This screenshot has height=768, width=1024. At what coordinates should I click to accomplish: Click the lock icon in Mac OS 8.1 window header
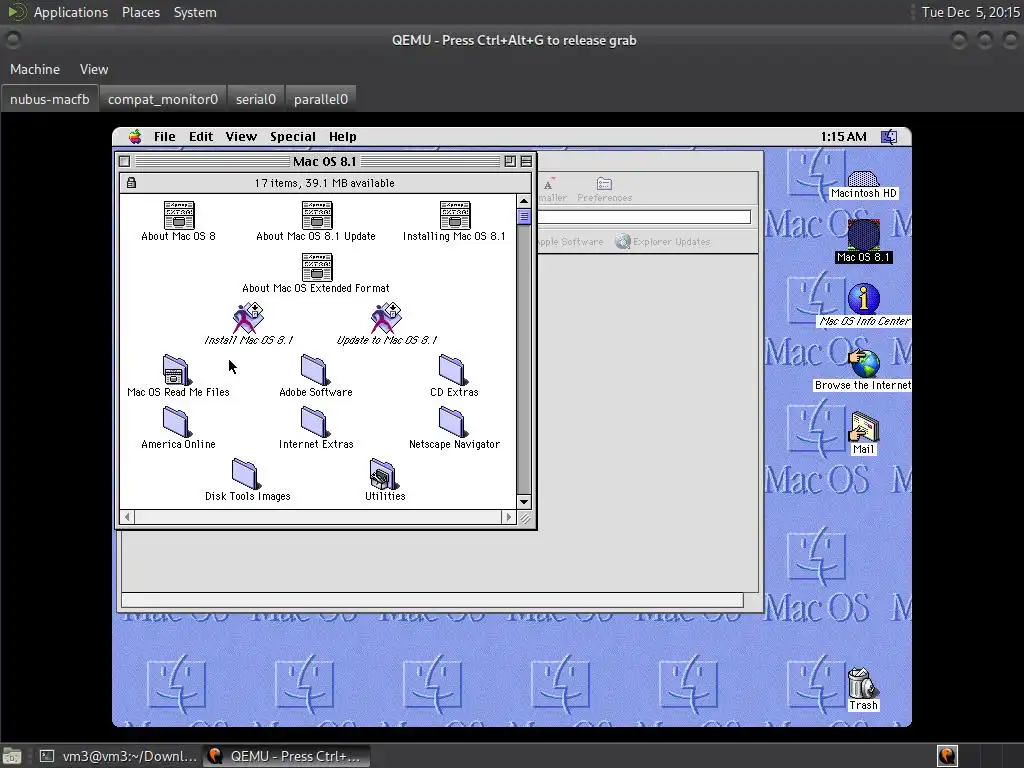(x=131, y=183)
